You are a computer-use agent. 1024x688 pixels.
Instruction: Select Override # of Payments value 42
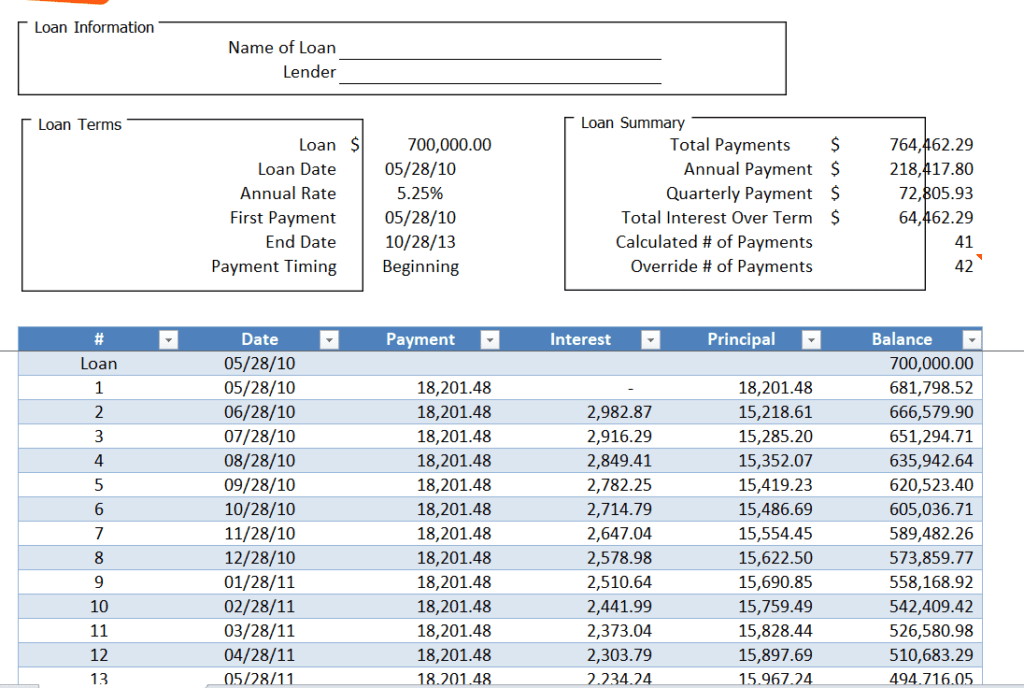coord(964,266)
